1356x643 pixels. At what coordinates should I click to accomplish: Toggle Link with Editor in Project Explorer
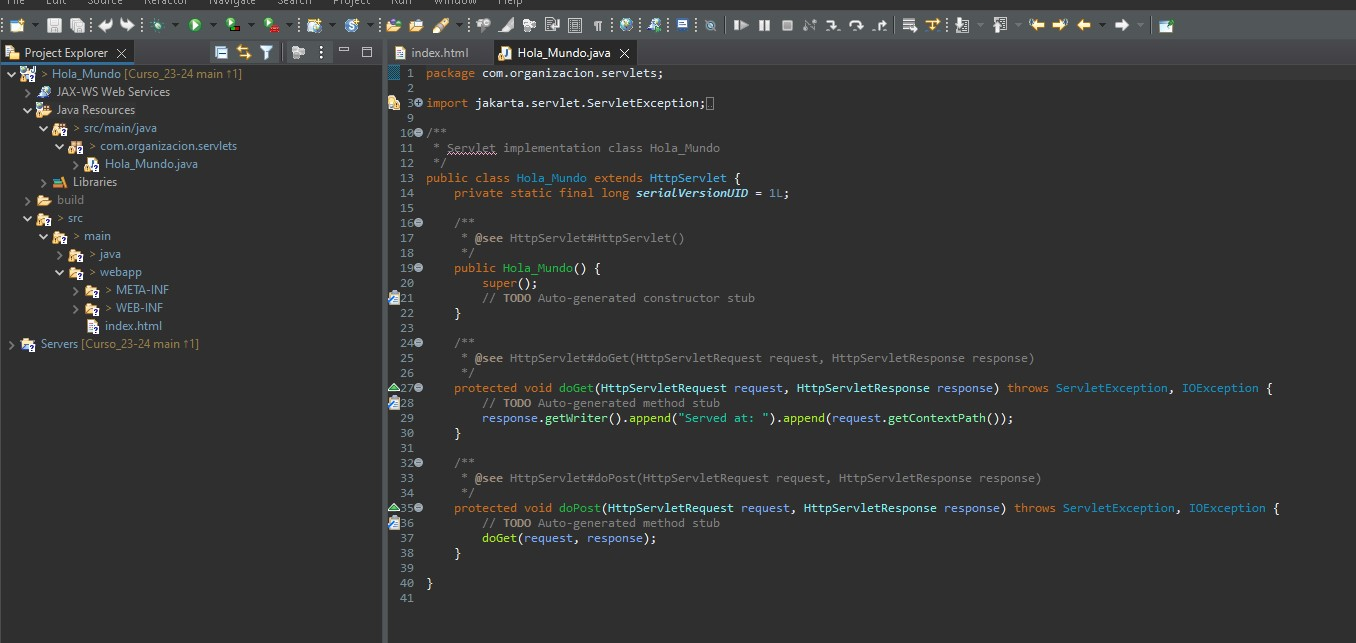(244, 52)
